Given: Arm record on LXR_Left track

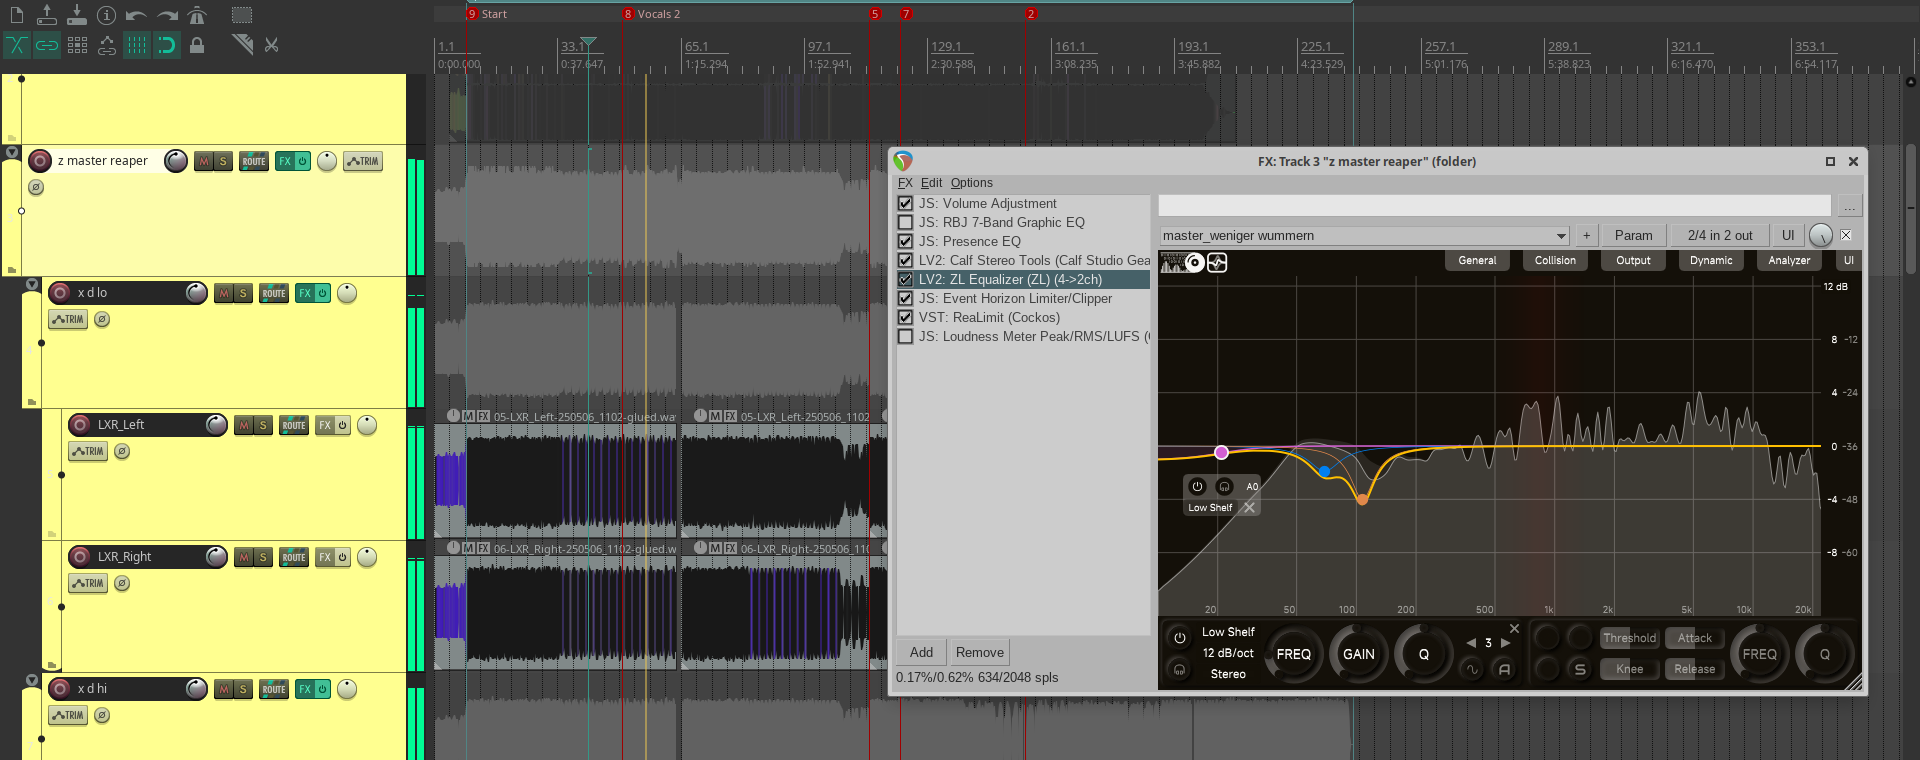Looking at the screenshot, I should click(x=80, y=424).
